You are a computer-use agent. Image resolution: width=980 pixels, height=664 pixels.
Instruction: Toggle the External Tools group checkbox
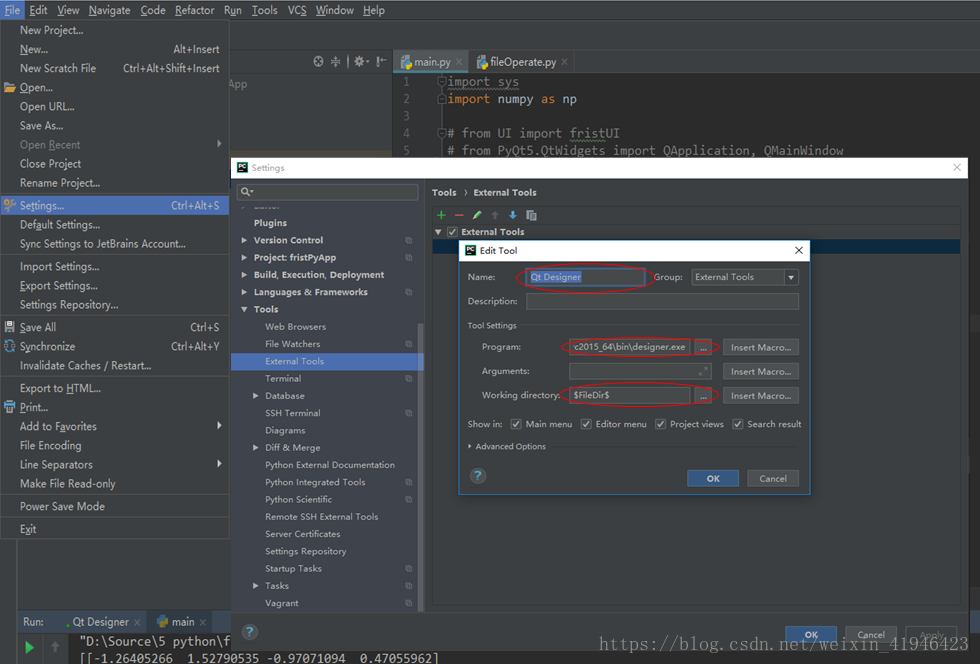coord(452,232)
